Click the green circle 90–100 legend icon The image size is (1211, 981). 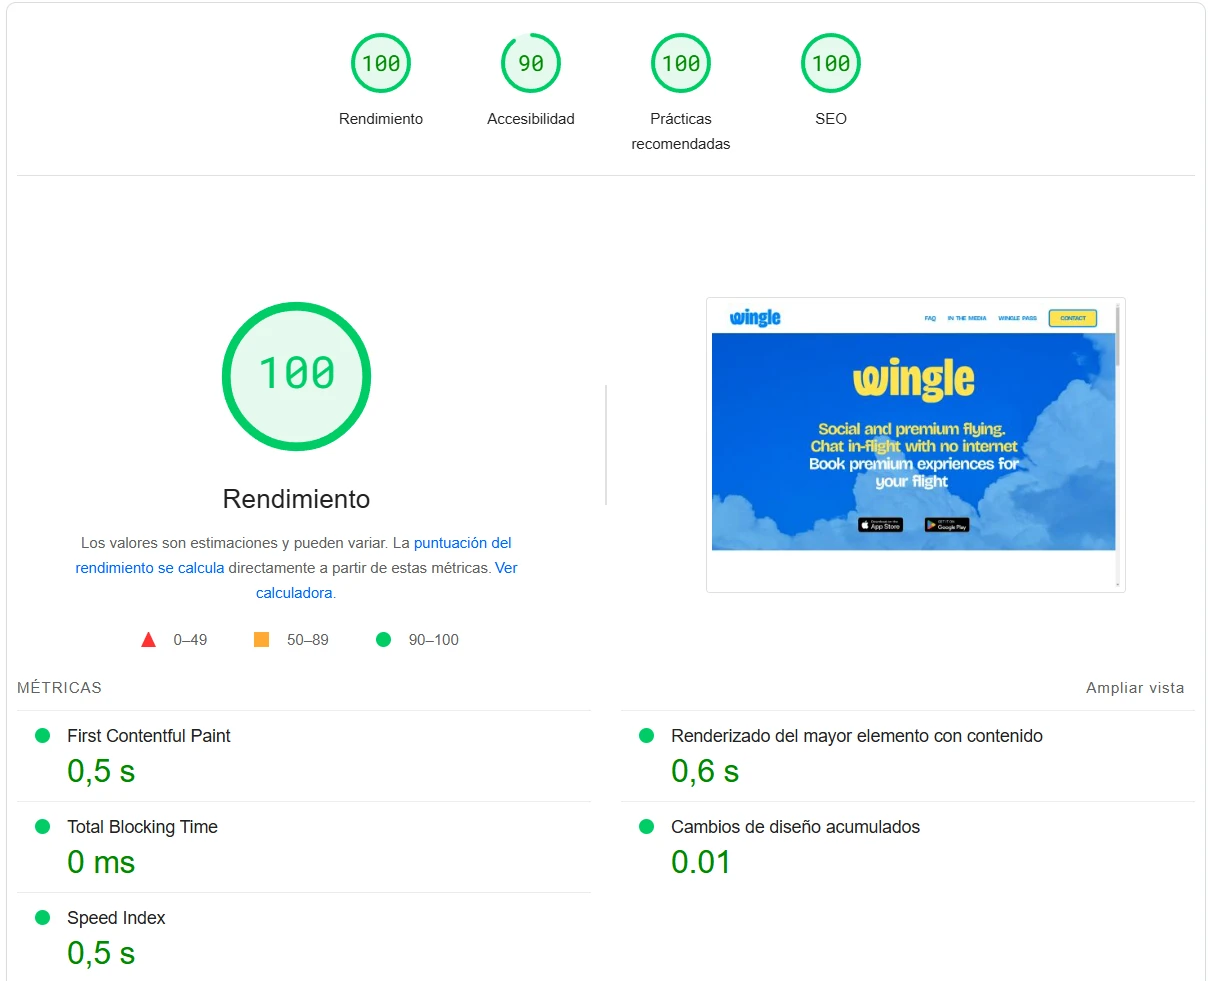point(383,640)
